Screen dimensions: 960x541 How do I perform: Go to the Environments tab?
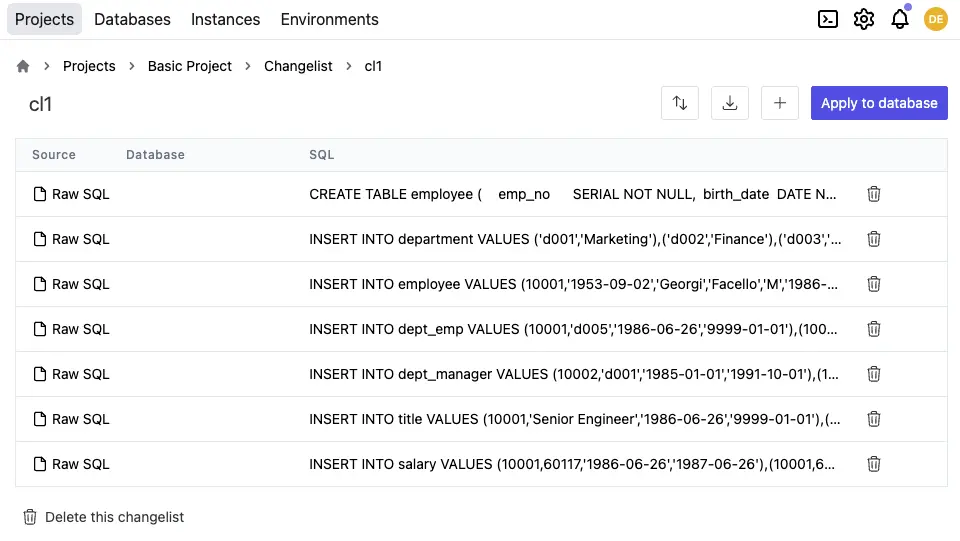click(329, 19)
